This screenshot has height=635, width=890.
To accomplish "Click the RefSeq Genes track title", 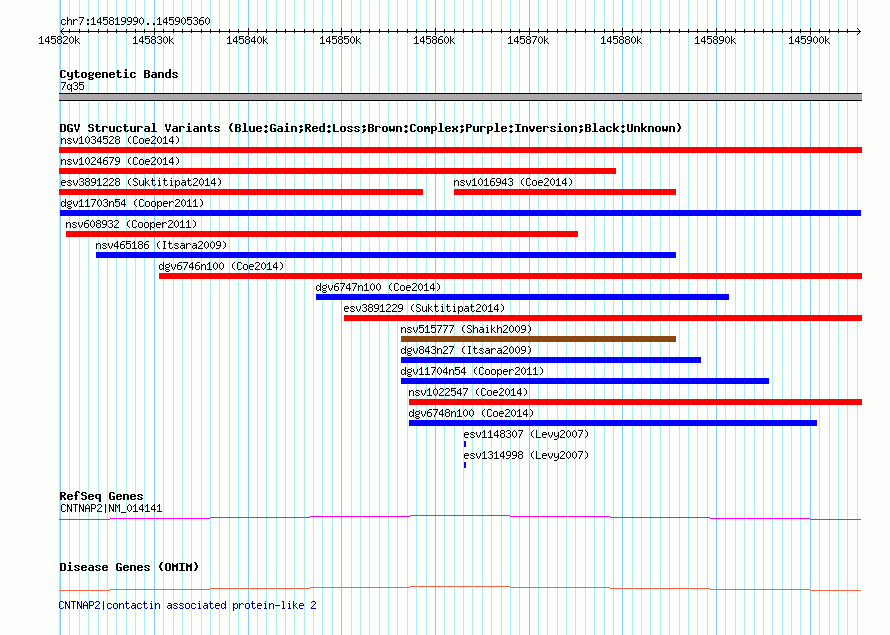I will pyautogui.click(x=101, y=496).
